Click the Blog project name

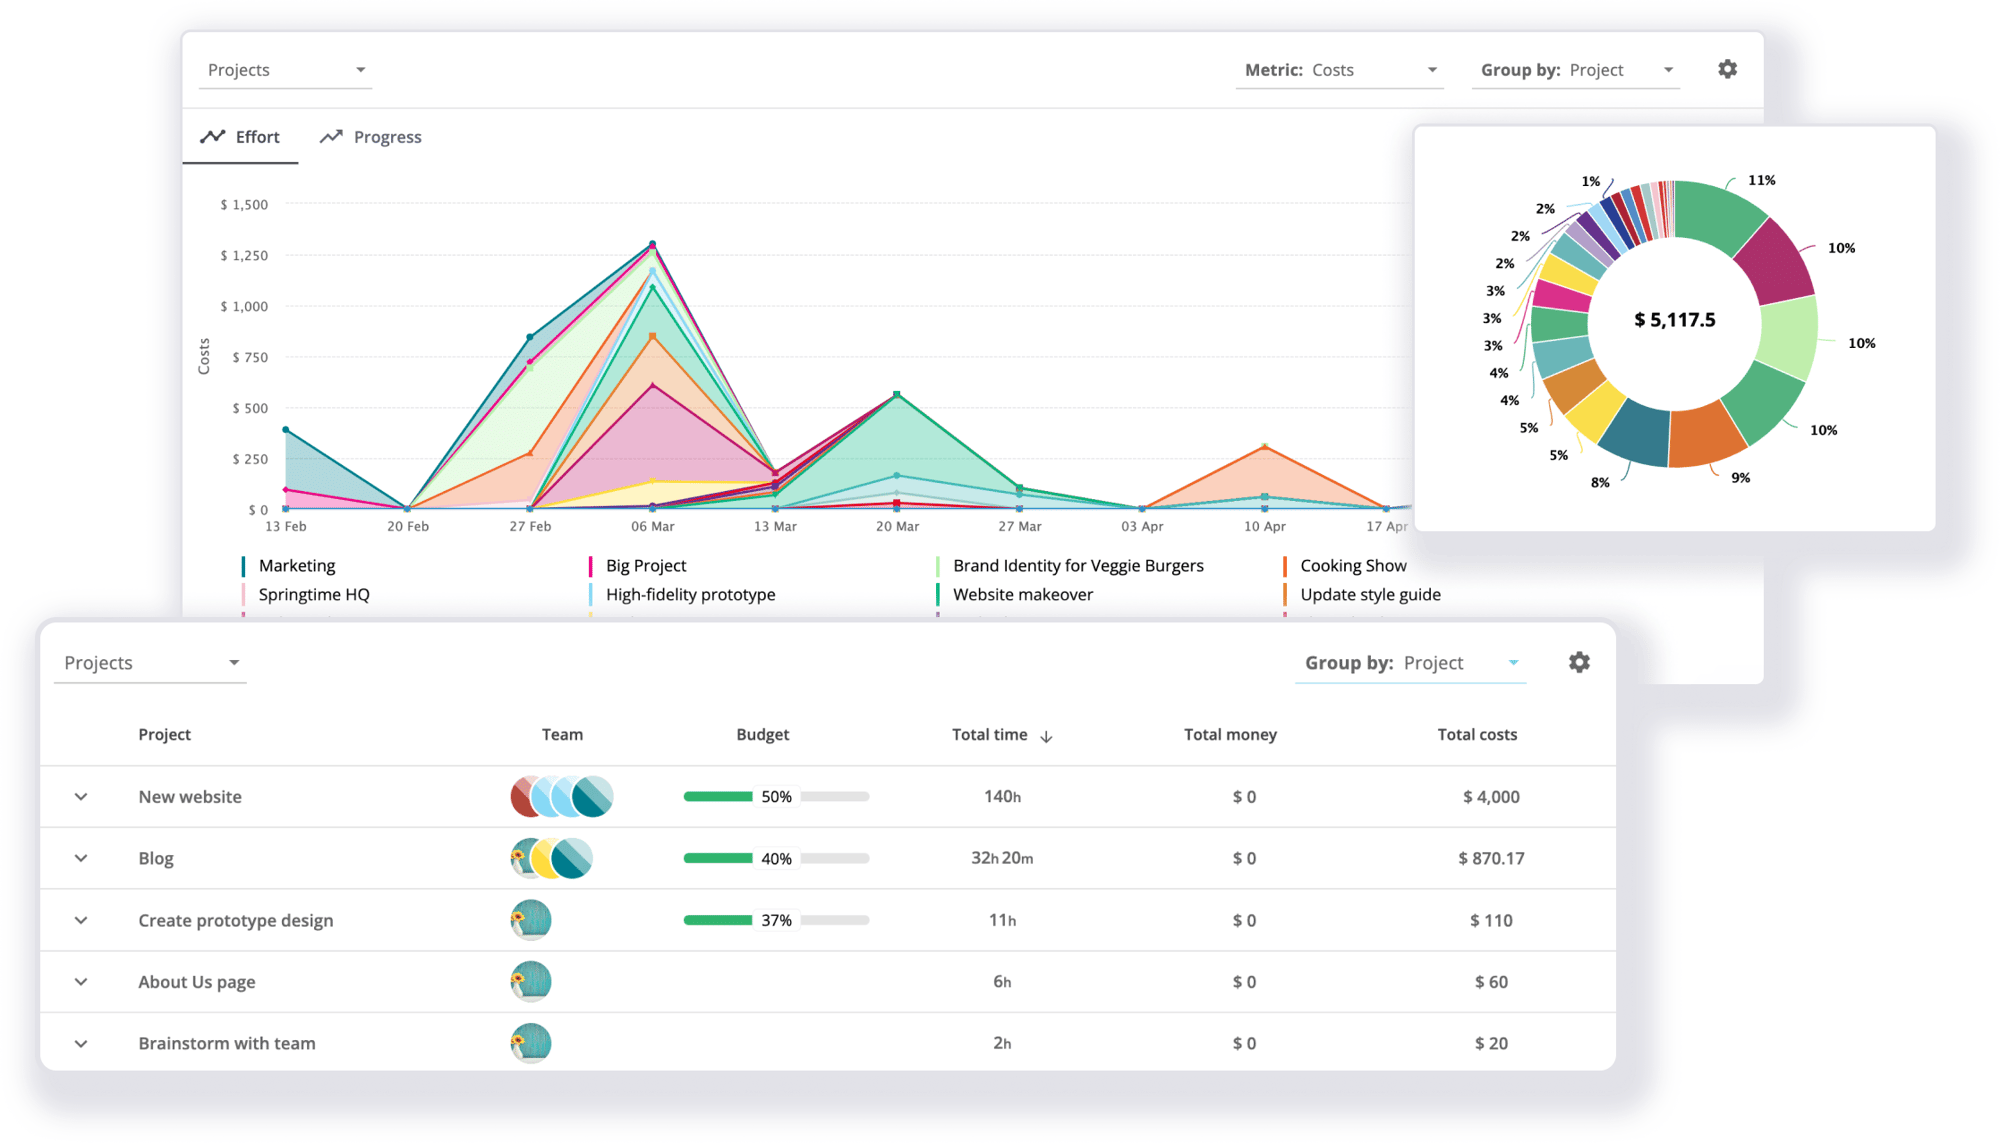point(156,858)
